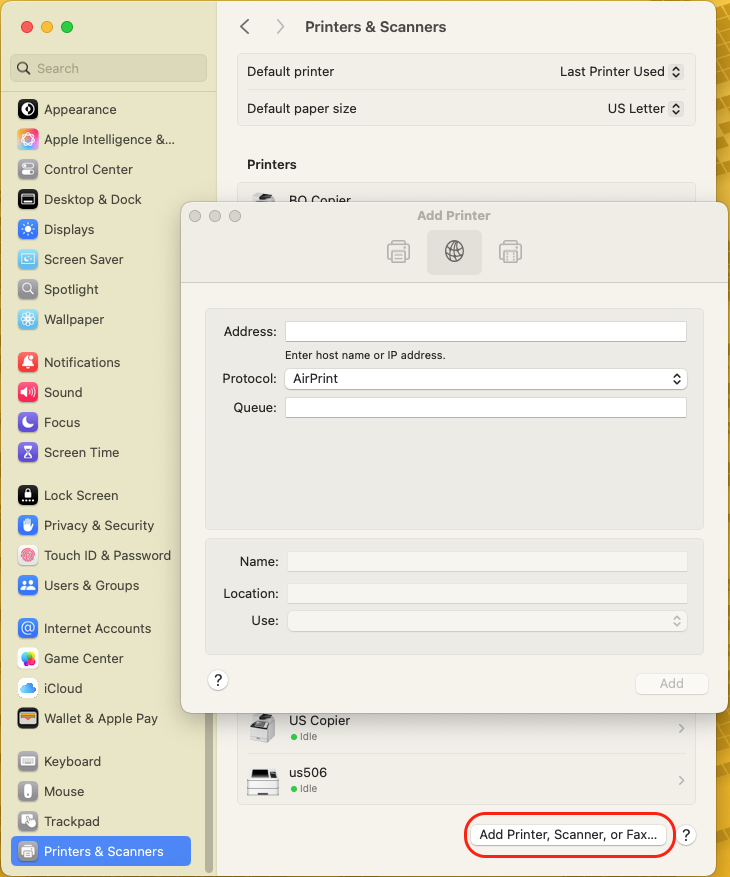This screenshot has height=877, width=730.
Task: Focus the Queue input field
Action: click(486, 408)
